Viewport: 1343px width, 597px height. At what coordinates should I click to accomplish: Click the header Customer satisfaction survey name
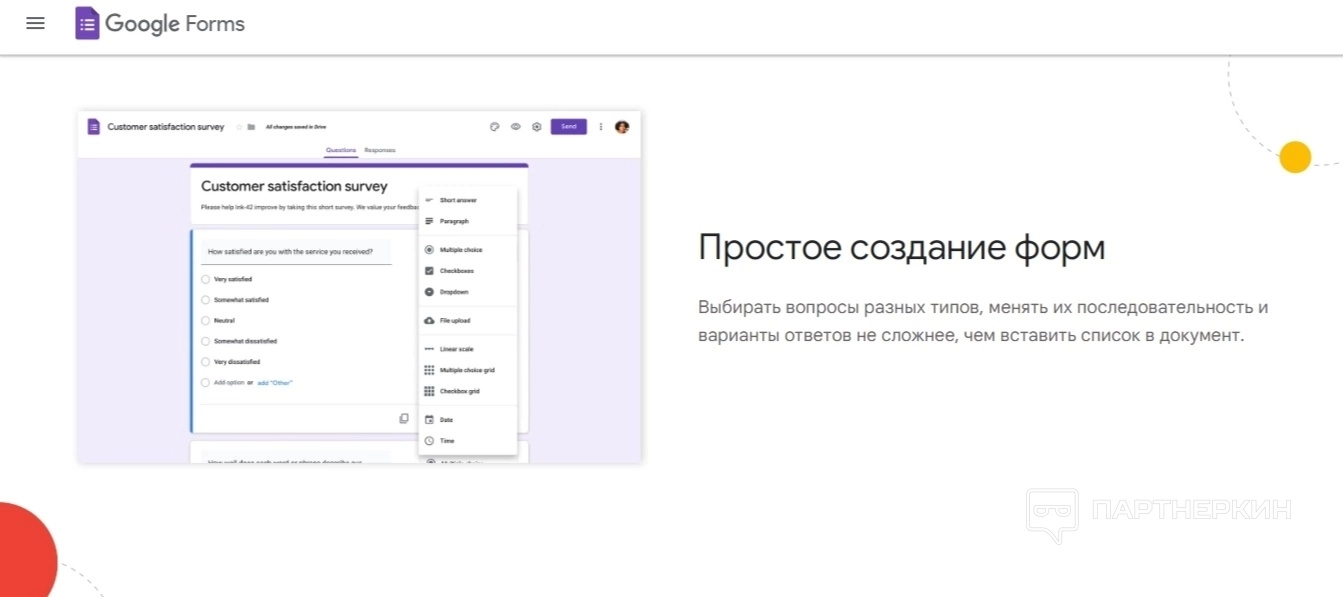click(x=166, y=127)
